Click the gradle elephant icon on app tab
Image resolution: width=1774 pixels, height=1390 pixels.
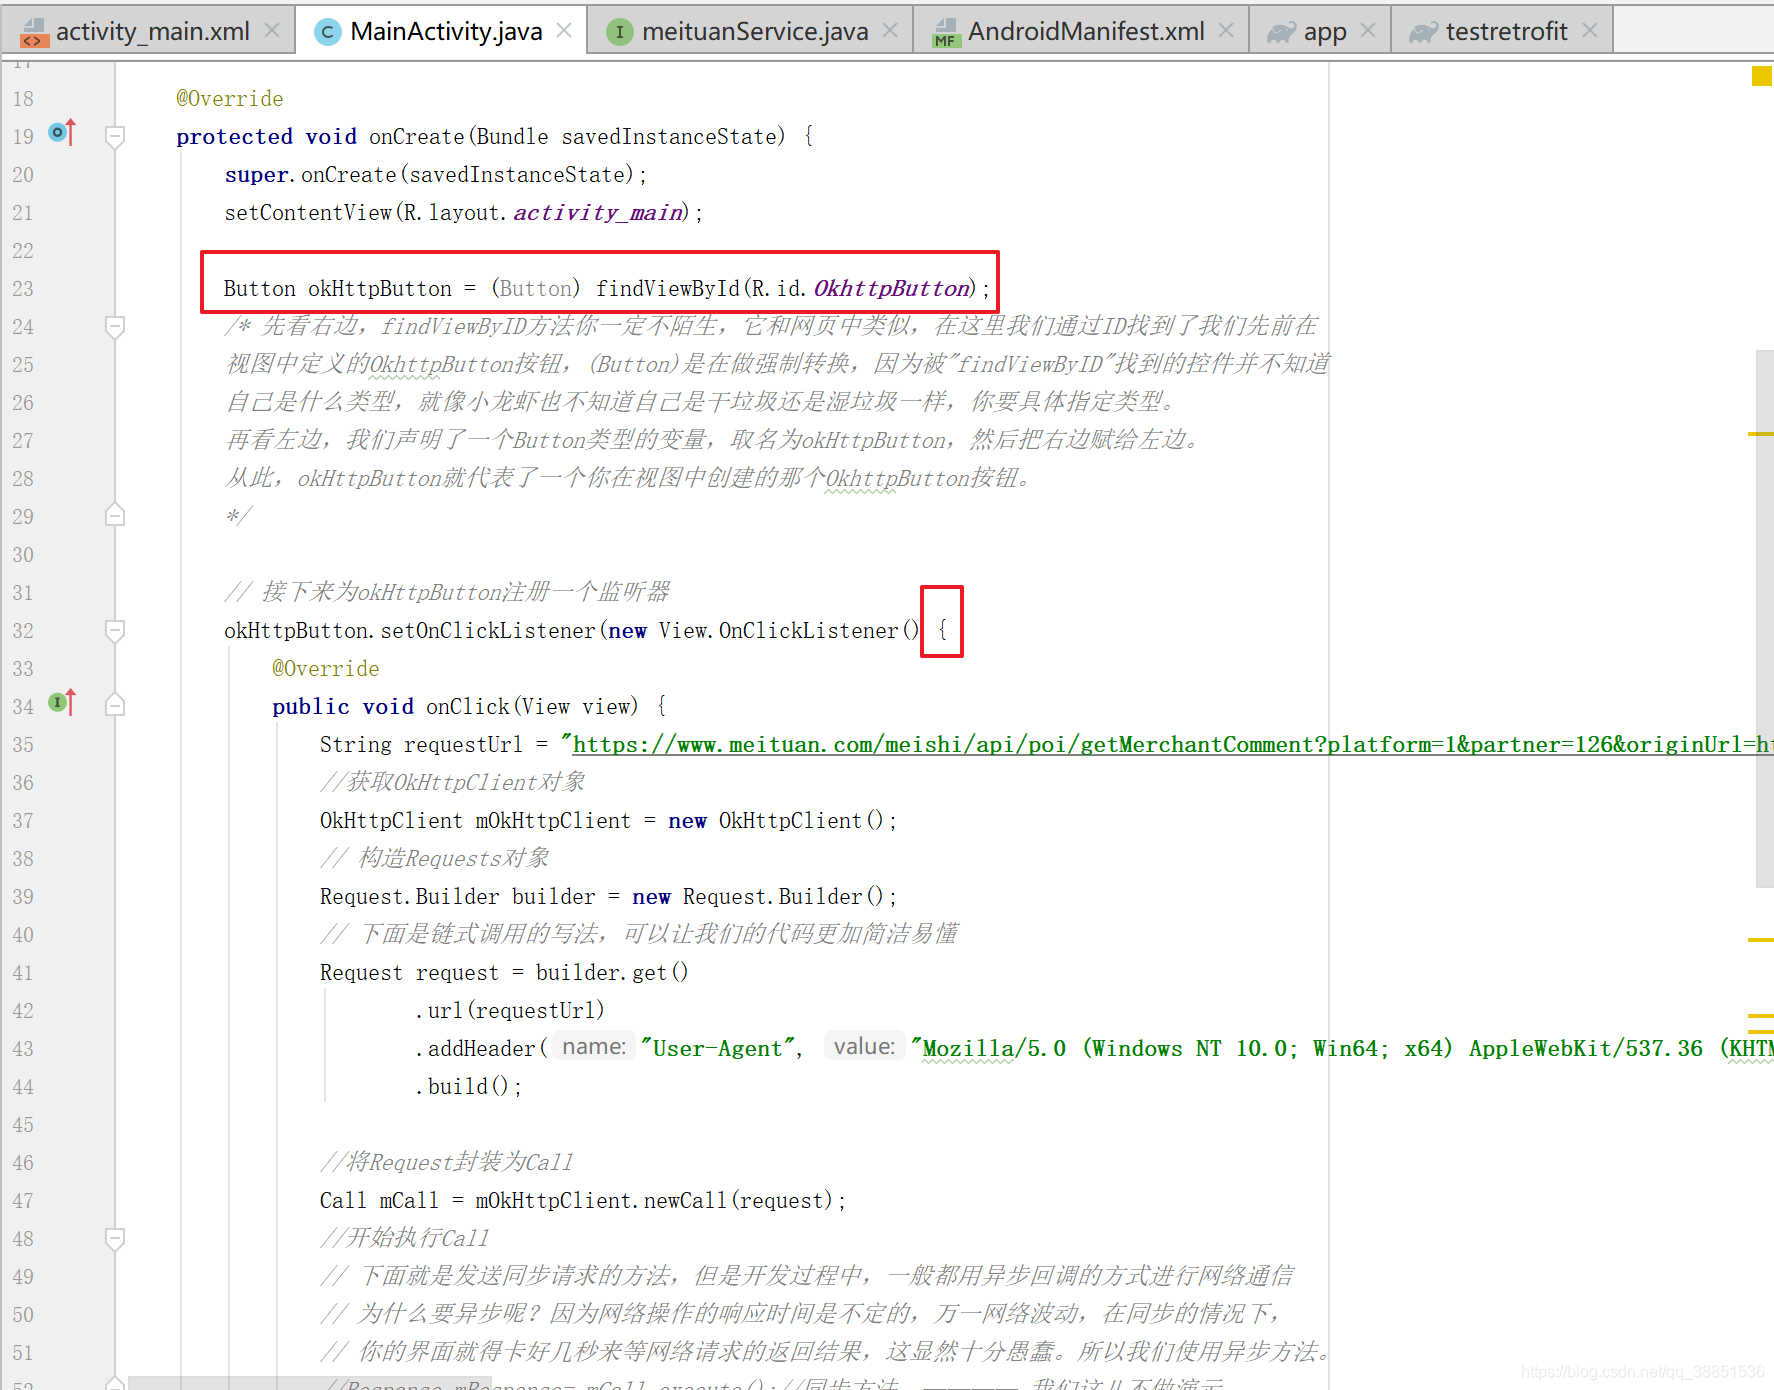point(1281,32)
